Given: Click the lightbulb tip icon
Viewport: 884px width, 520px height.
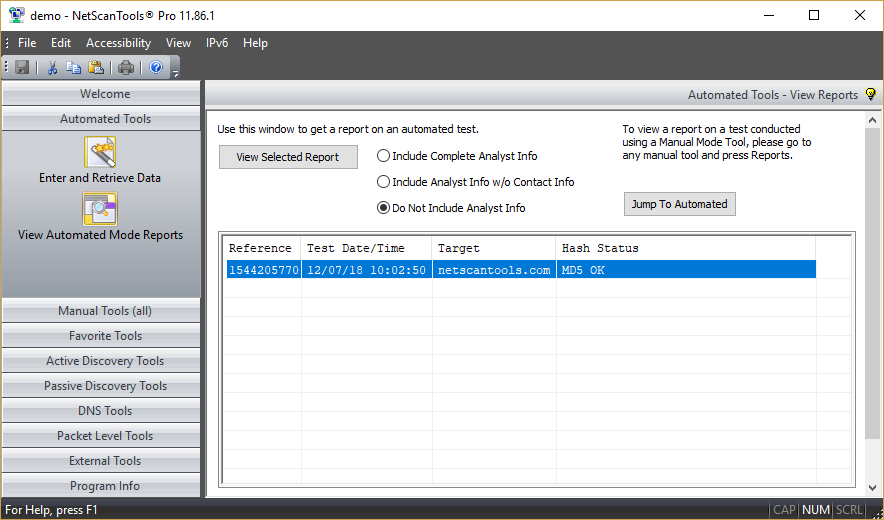Looking at the screenshot, I should pos(871,94).
